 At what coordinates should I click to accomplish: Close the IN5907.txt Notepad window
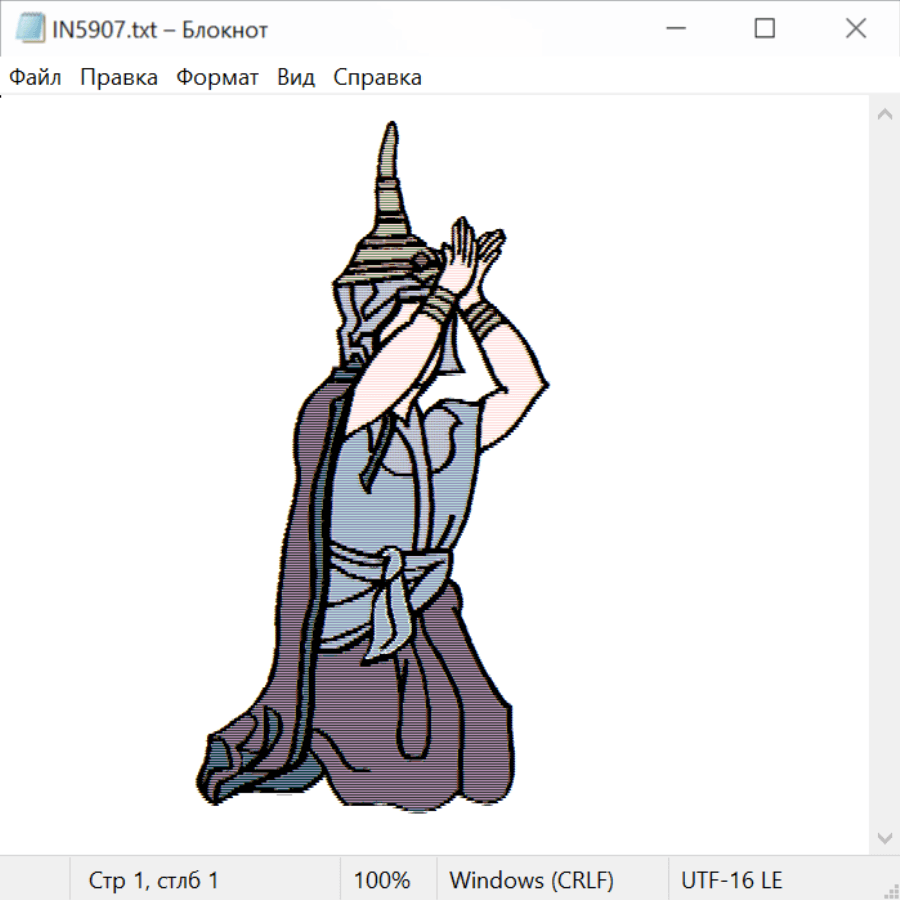[855, 29]
